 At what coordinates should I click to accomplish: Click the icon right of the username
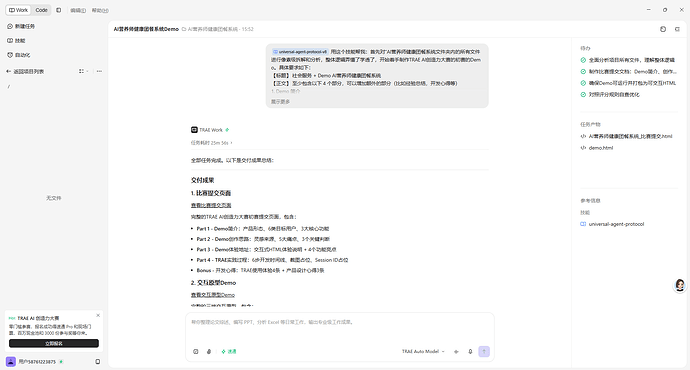coord(98,362)
